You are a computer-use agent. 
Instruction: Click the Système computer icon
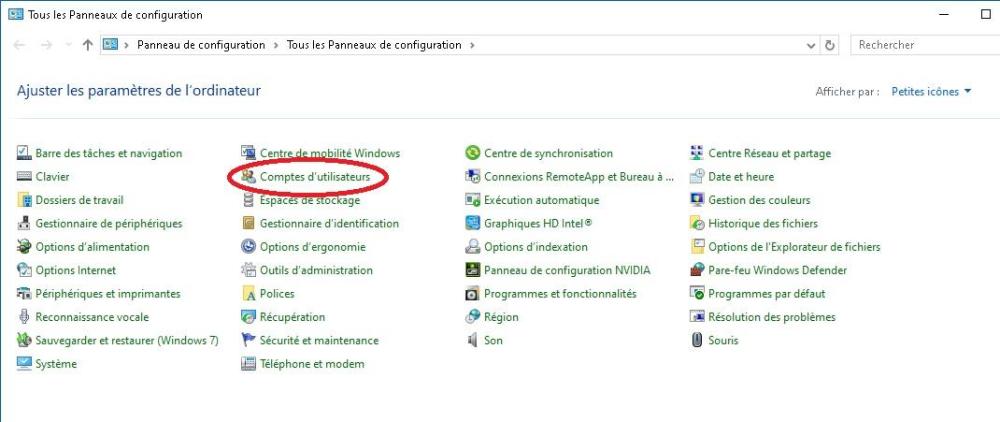[24, 364]
